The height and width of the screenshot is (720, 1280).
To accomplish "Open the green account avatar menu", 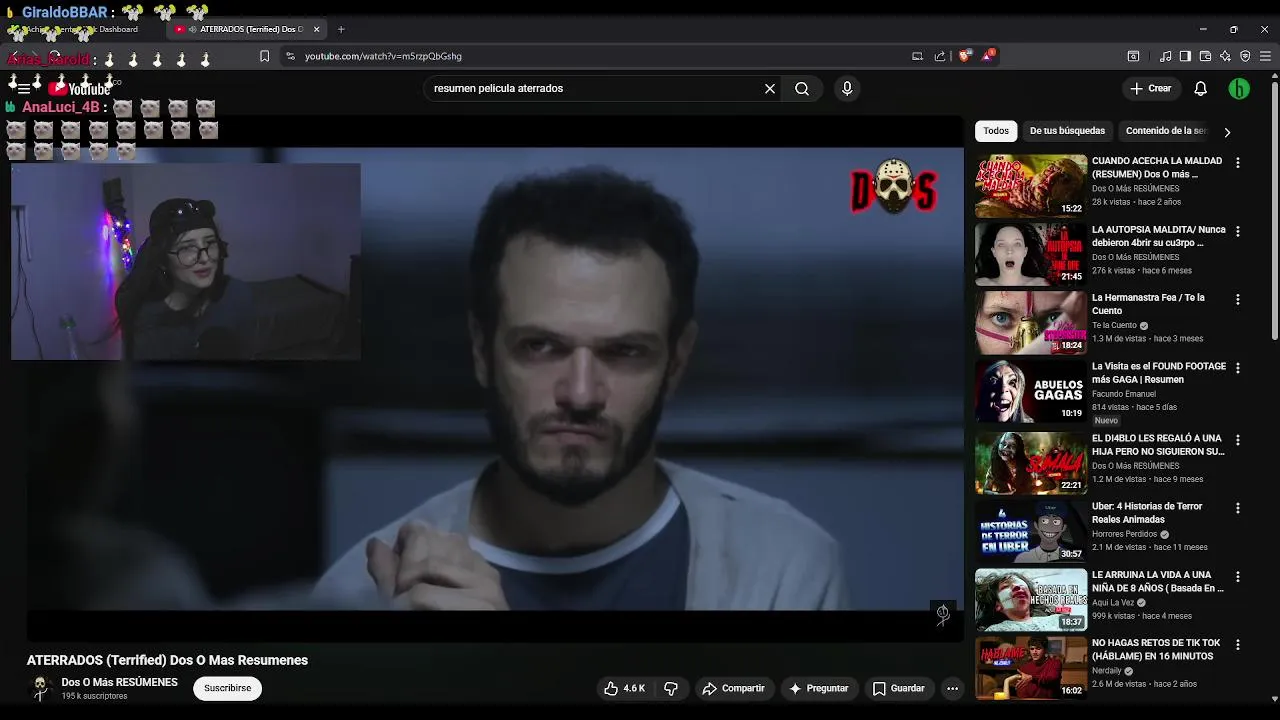I will (1239, 89).
